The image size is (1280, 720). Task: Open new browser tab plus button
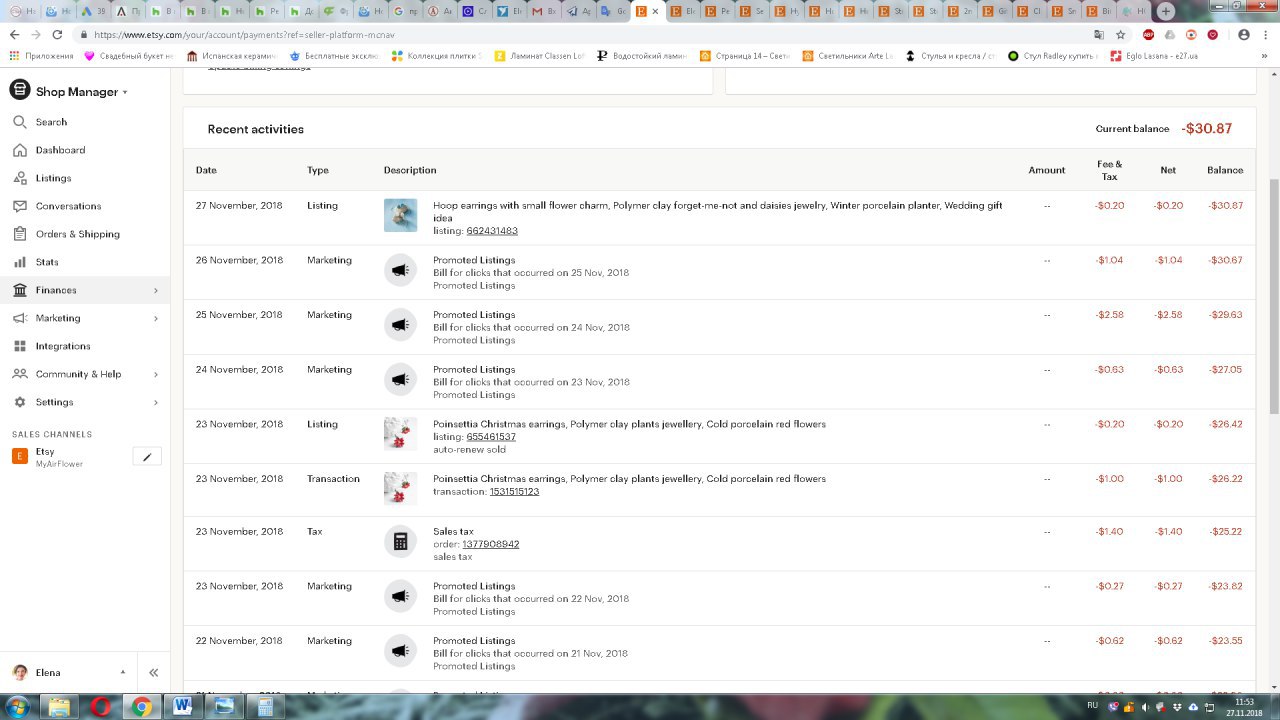pos(1166,11)
